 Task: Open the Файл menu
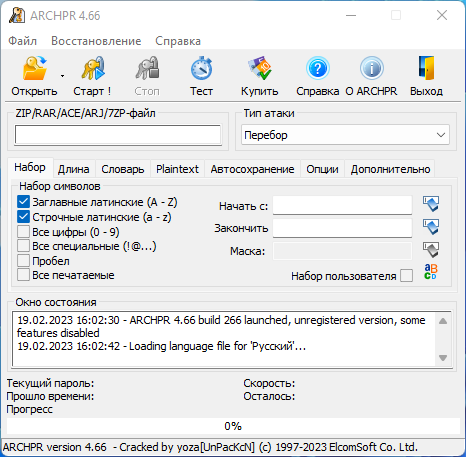click(22, 41)
